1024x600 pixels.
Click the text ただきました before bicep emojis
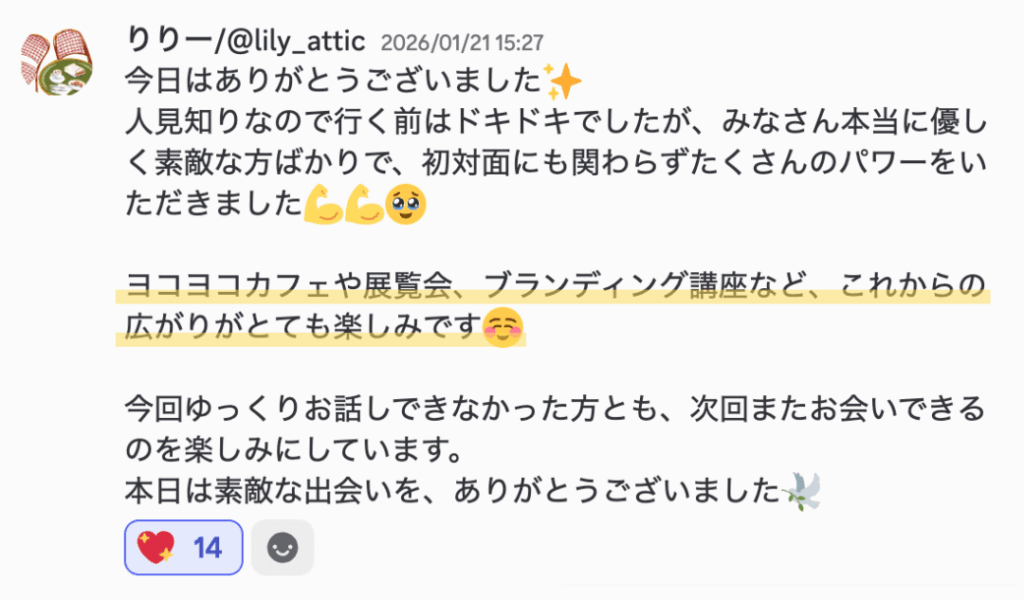coord(214,204)
